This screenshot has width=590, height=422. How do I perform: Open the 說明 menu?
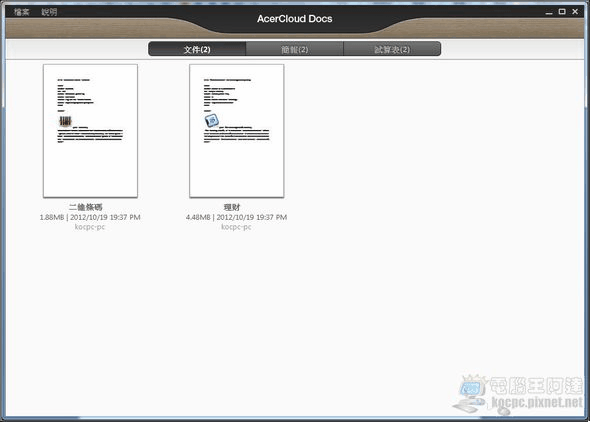(49, 12)
